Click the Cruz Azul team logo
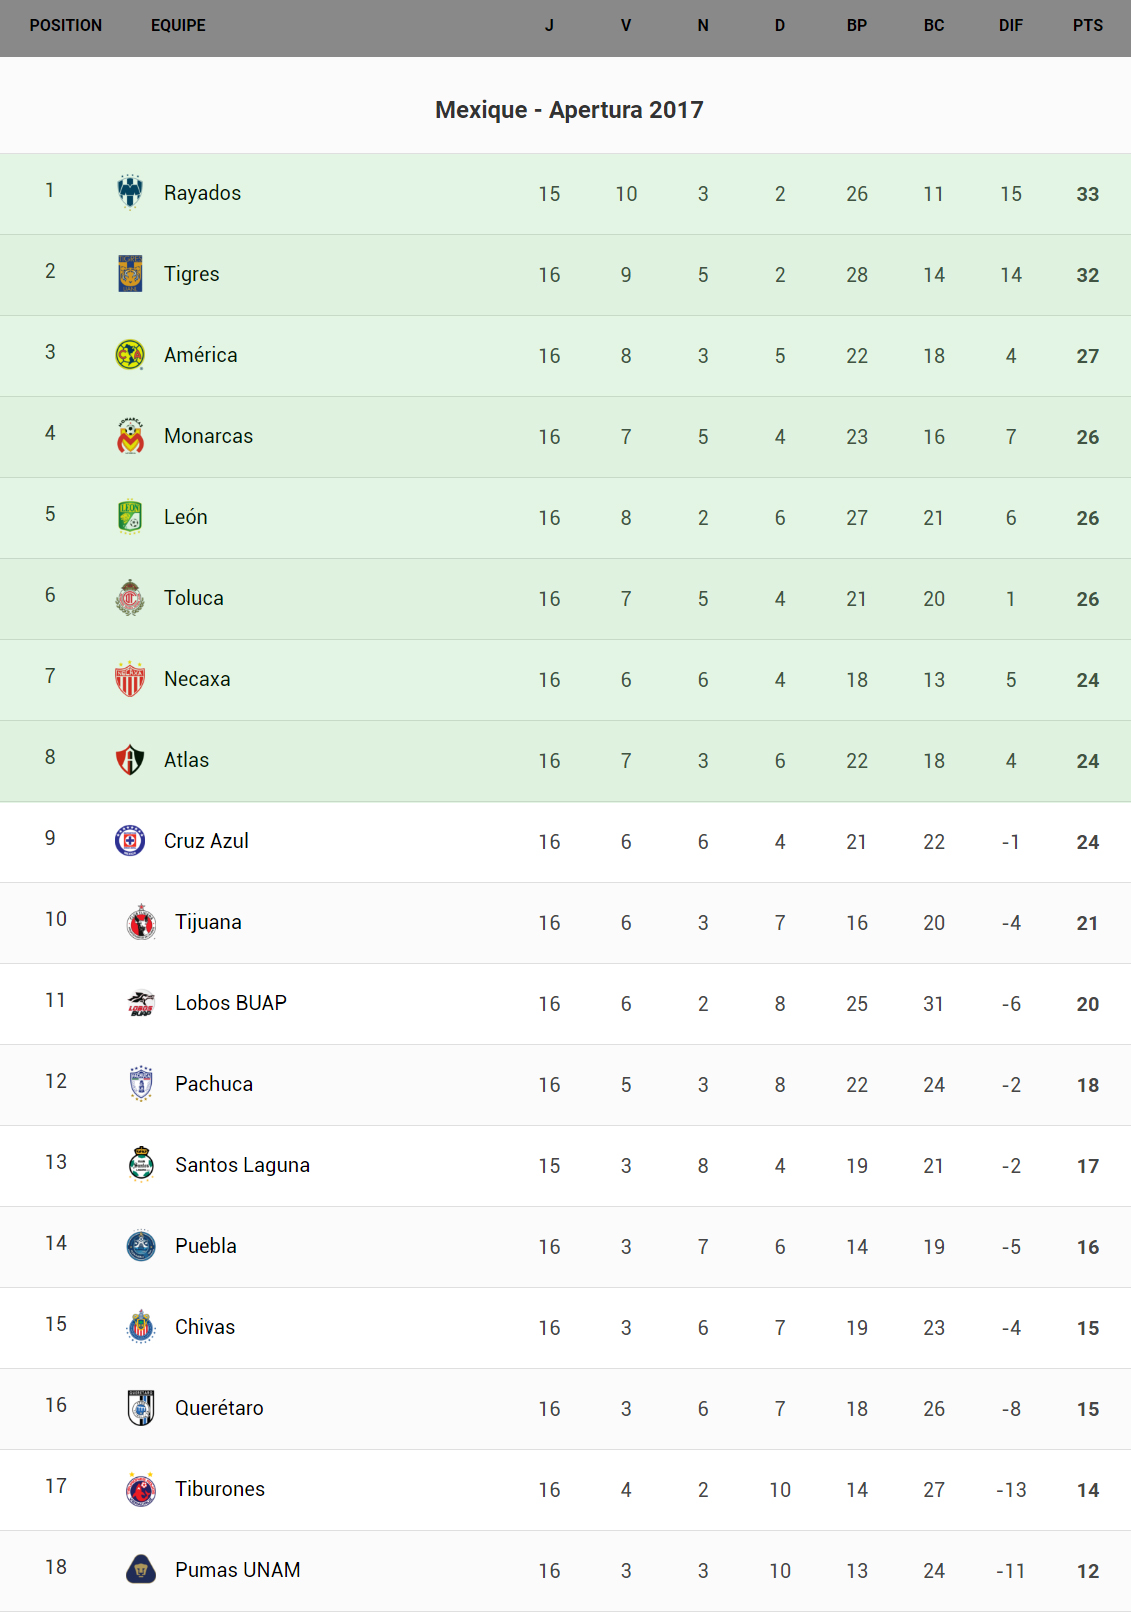The height and width of the screenshot is (1617, 1131). (x=130, y=840)
